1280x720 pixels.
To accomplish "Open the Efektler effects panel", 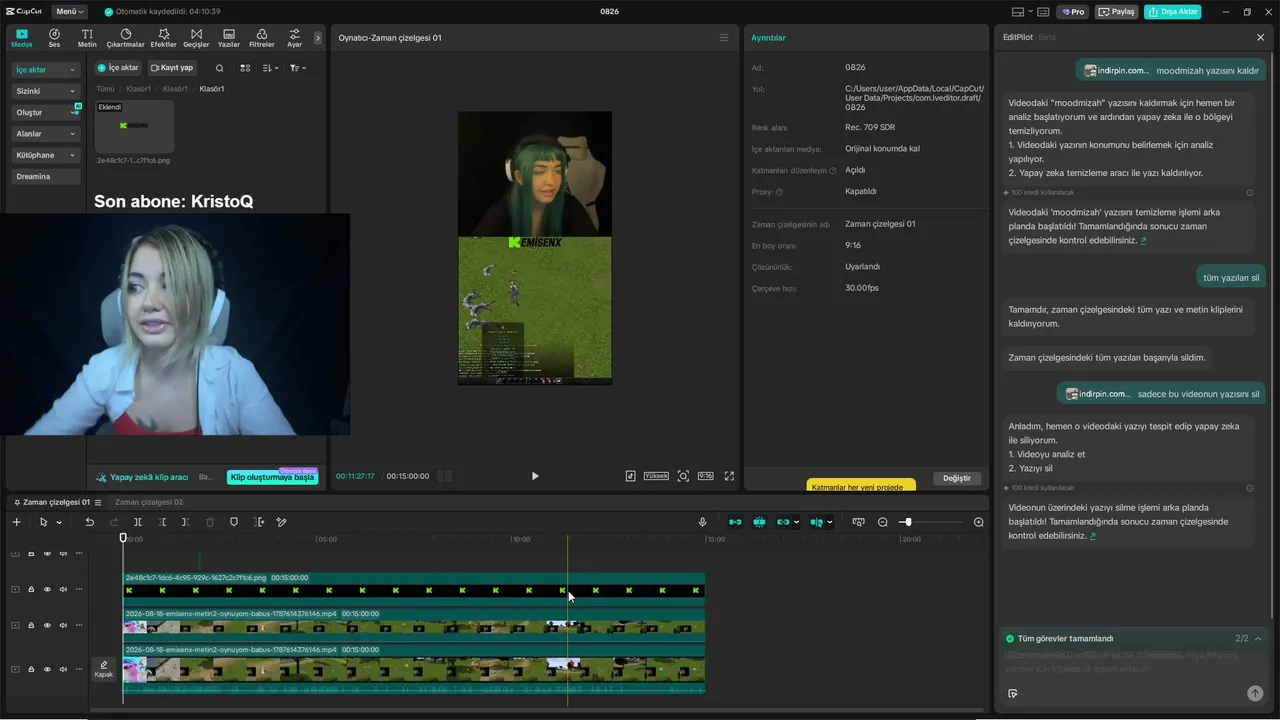I will [163, 38].
